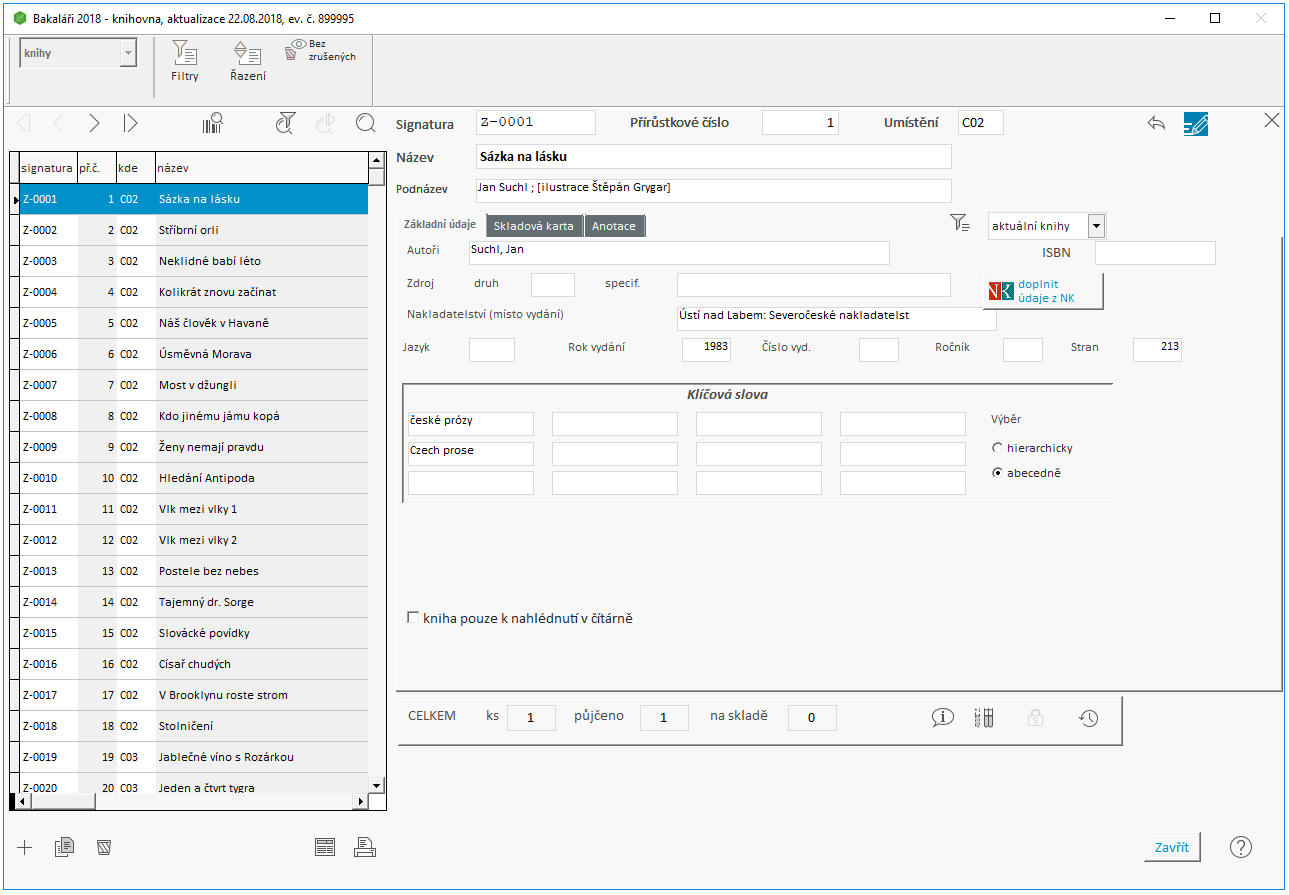
Task: Switch to the Anotace tab
Action: tap(614, 226)
